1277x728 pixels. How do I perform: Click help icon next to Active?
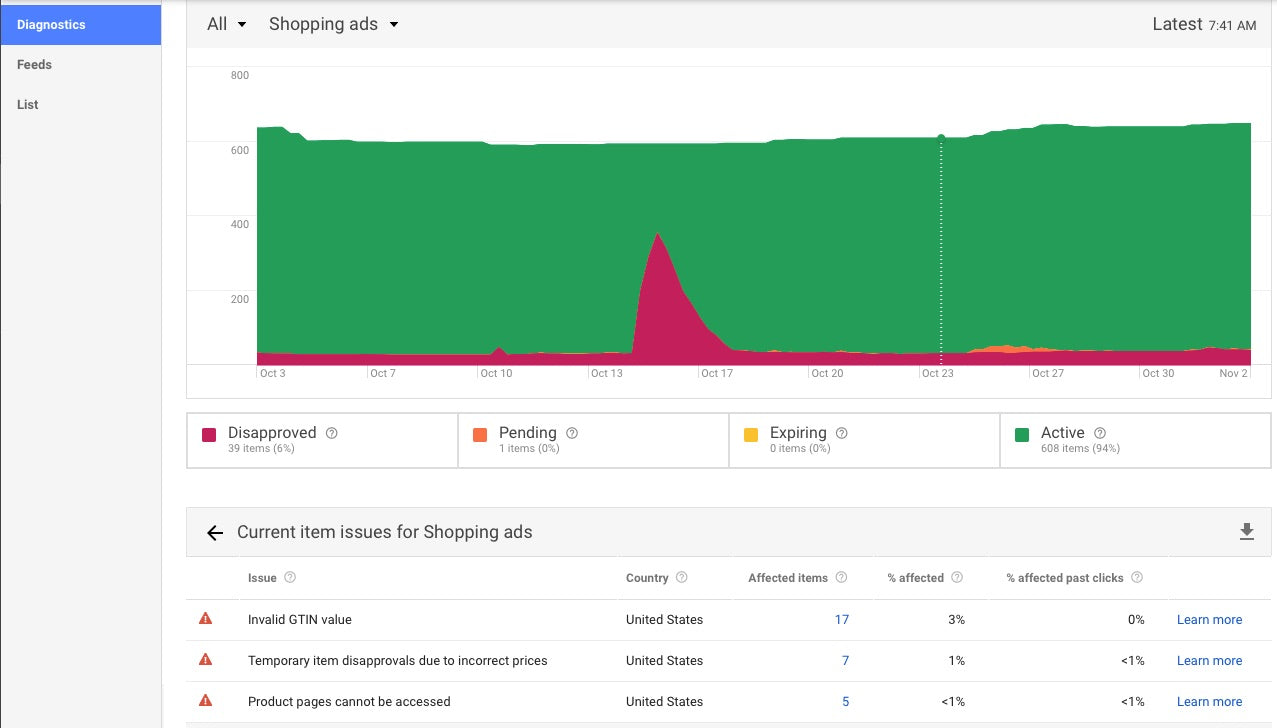tap(1100, 433)
